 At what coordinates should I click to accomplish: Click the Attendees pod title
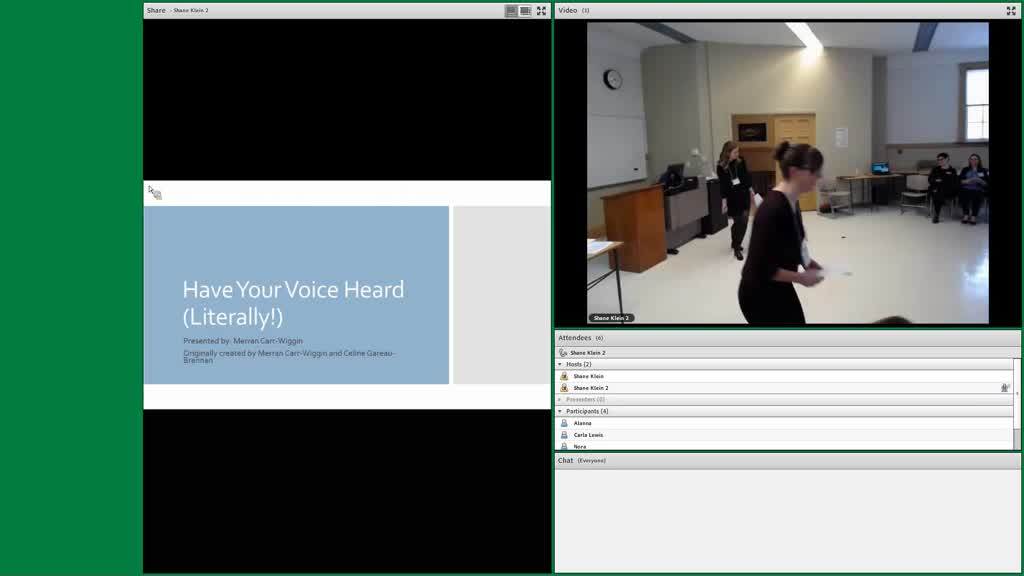pos(575,338)
